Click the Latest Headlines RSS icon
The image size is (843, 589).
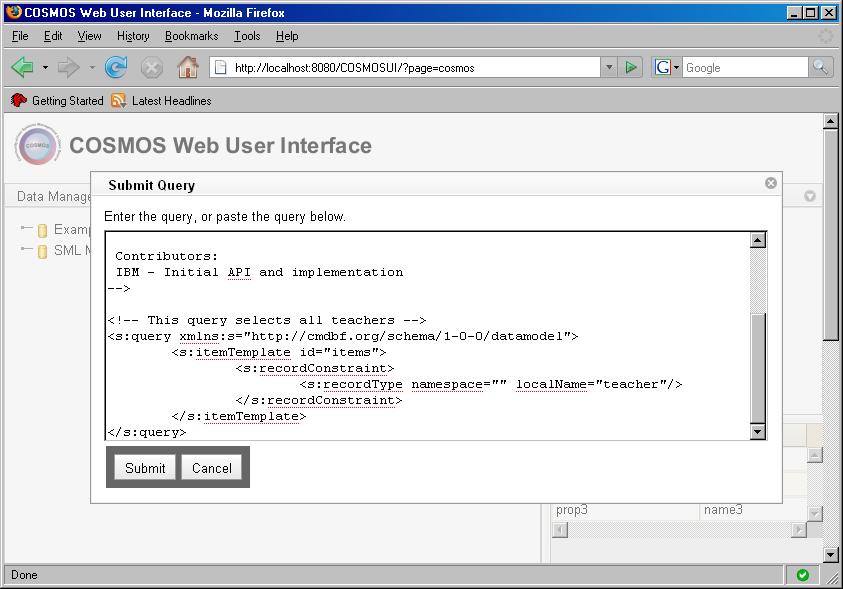(118, 100)
